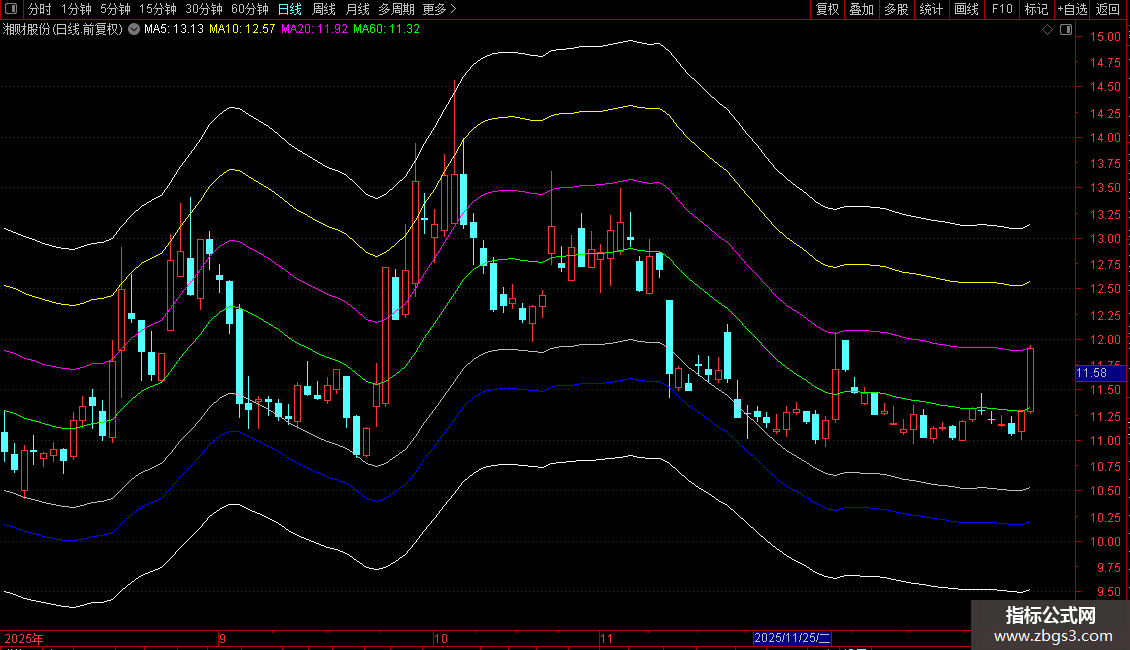This screenshot has width=1130, height=650.
Task: Switch to 月线 monthly chart
Action: click(x=357, y=9)
